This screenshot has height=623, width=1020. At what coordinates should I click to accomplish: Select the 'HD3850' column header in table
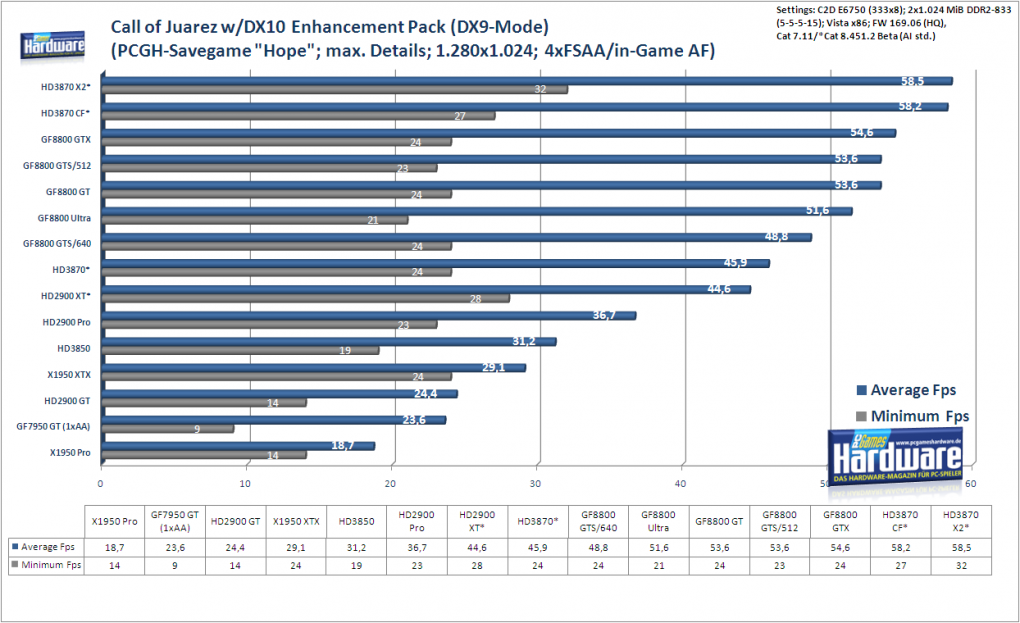(356, 522)
